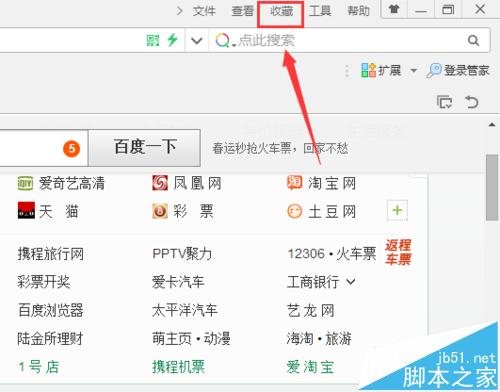Image resolution: width=500 pixels, height=392 pixels.
Task: Click the toolbar grip dots handle
Action: click(347, 71)
